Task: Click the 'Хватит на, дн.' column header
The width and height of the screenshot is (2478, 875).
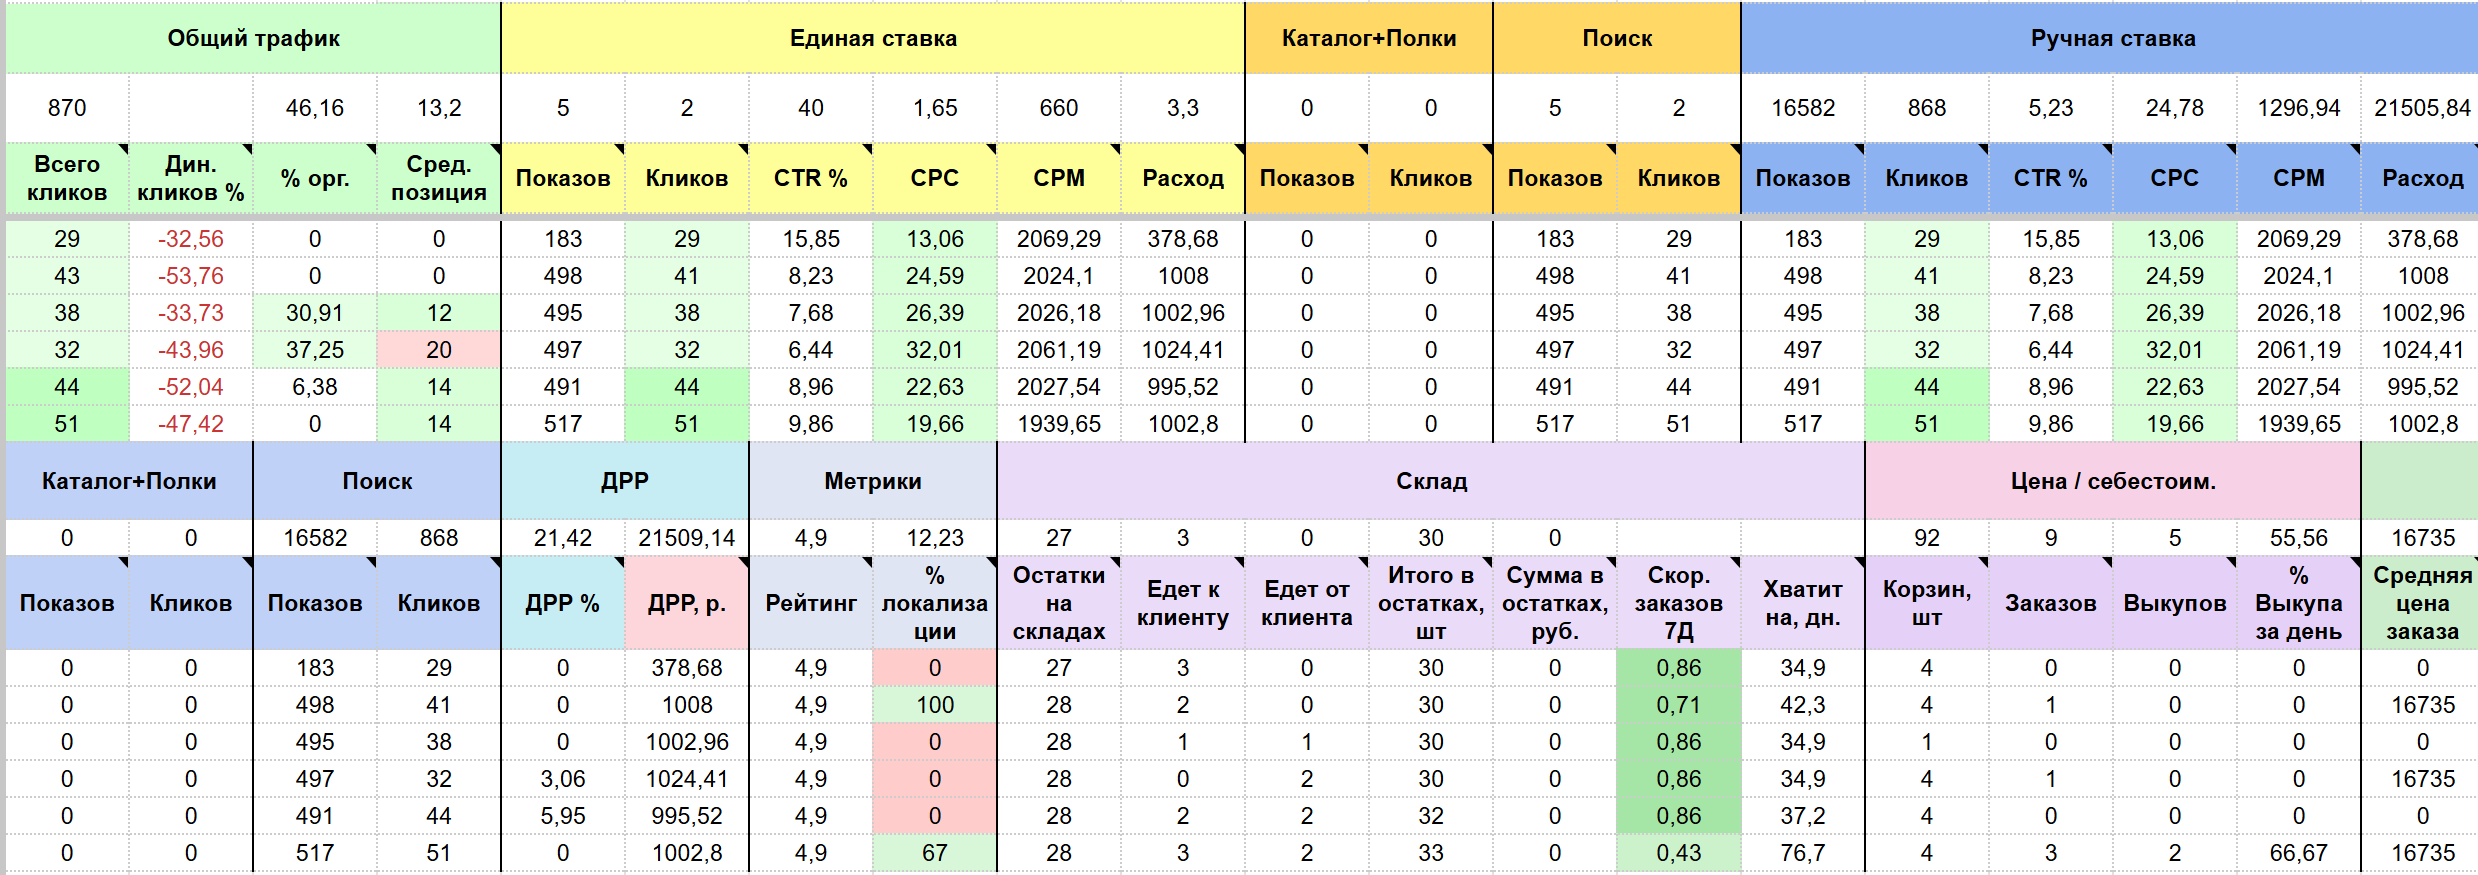Action: (x=1803, y=603)
